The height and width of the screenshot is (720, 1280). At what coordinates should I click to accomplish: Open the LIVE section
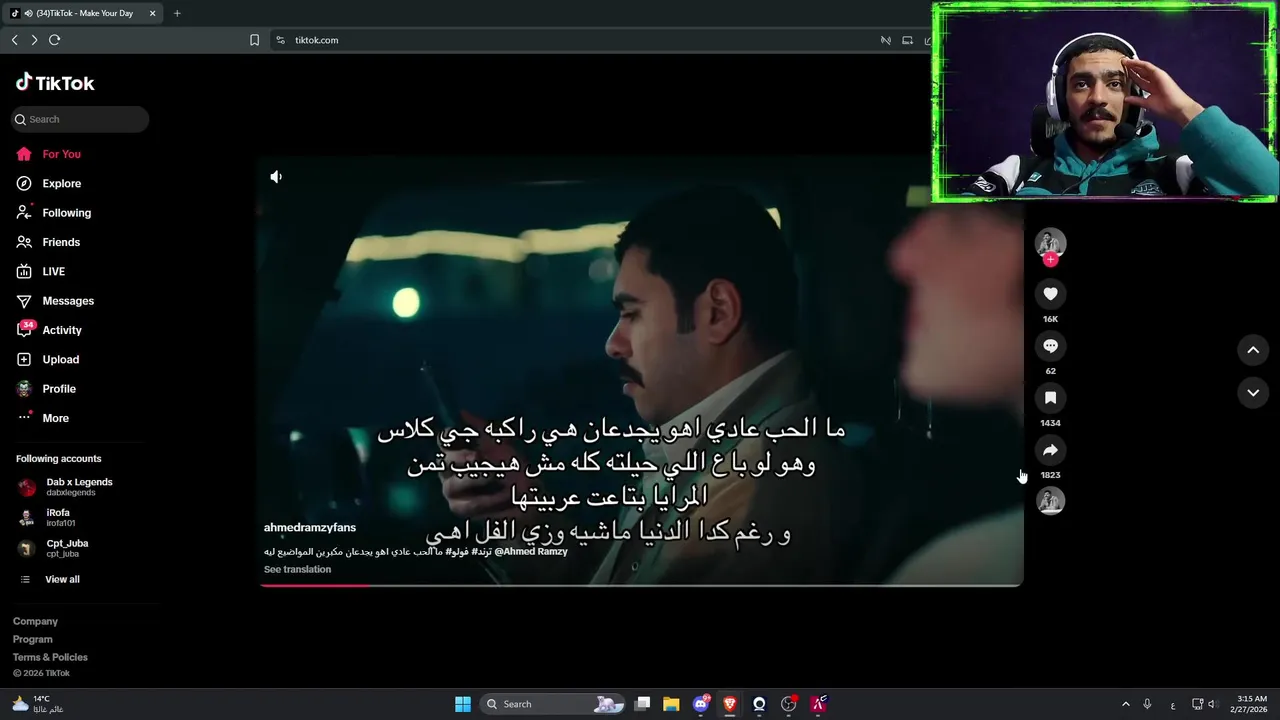pyautogui.click(x=41, y=271)
